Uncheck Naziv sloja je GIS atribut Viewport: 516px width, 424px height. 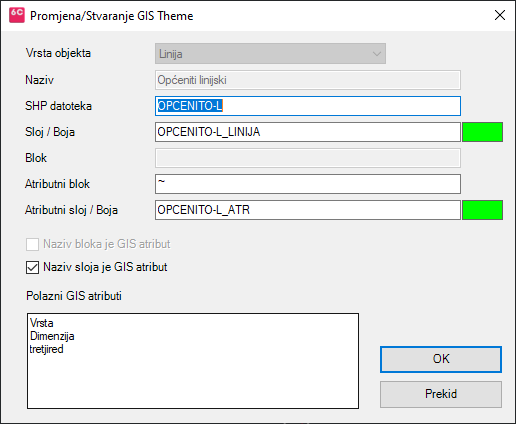32,267
